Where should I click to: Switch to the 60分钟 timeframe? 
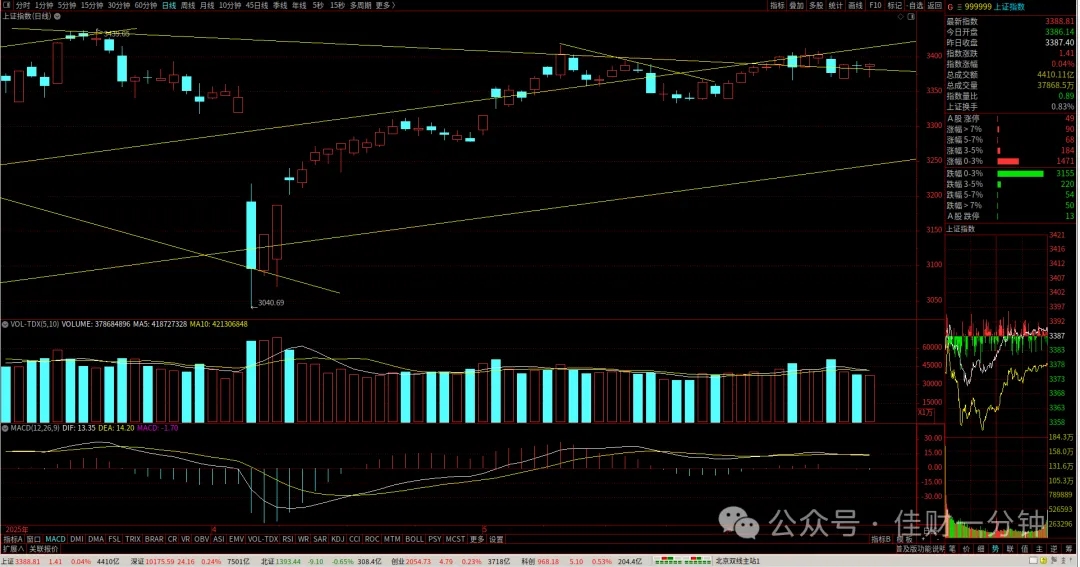pos(145,5)
